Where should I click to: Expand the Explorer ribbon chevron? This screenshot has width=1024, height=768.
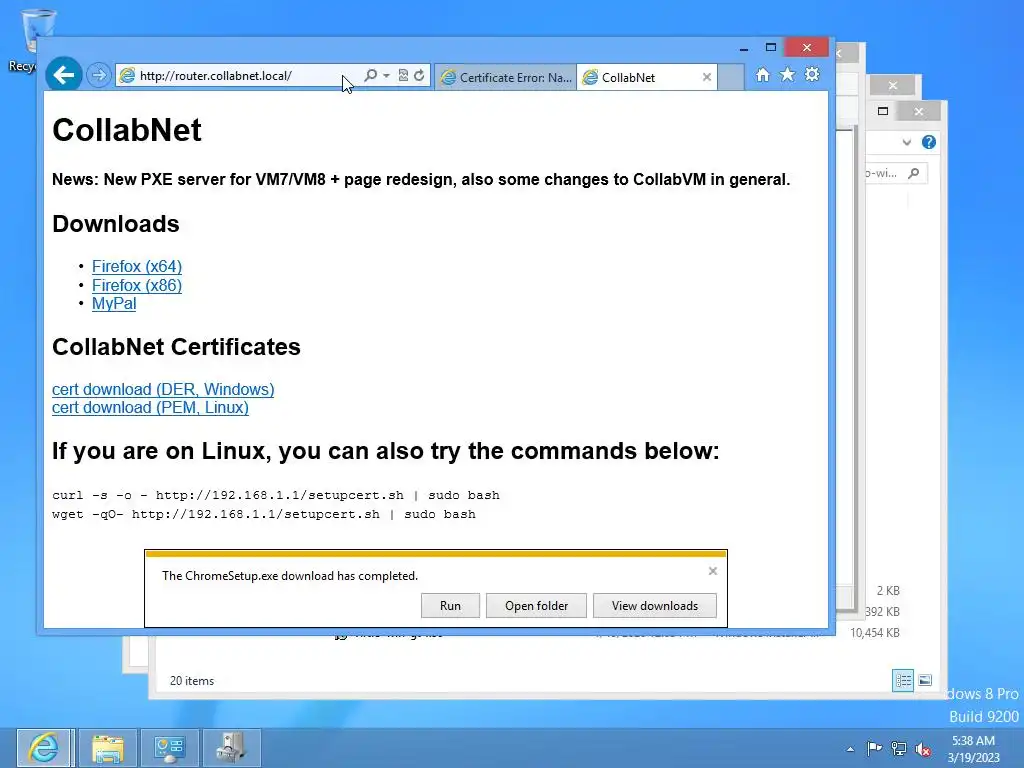click(x=906, y=142)
